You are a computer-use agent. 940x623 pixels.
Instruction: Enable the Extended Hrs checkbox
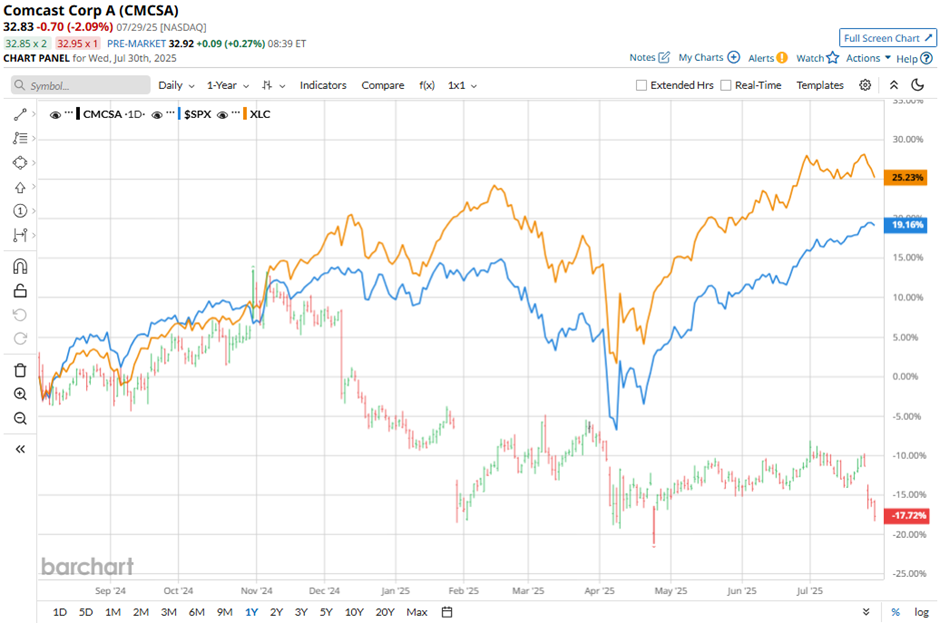point(641,85)
